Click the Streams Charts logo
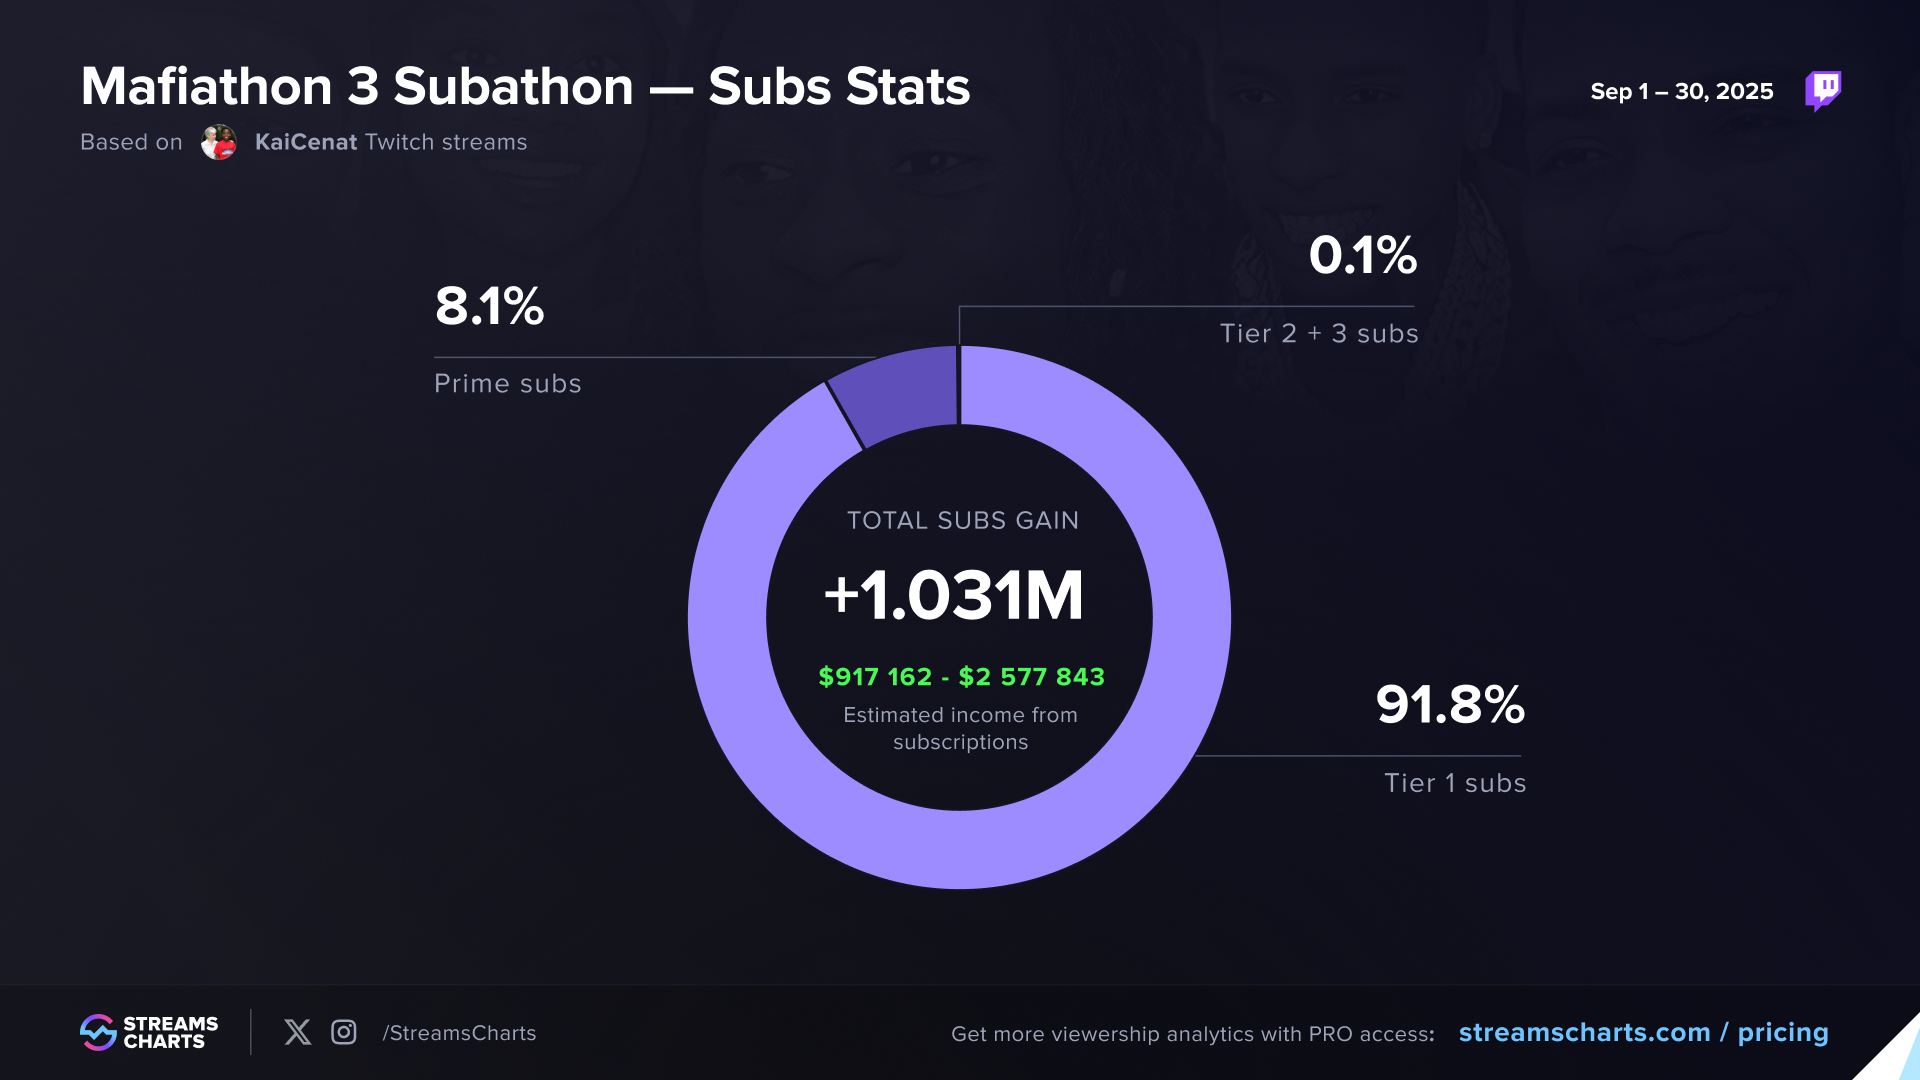The image size is (1920, 1080). coord(149,1032)
